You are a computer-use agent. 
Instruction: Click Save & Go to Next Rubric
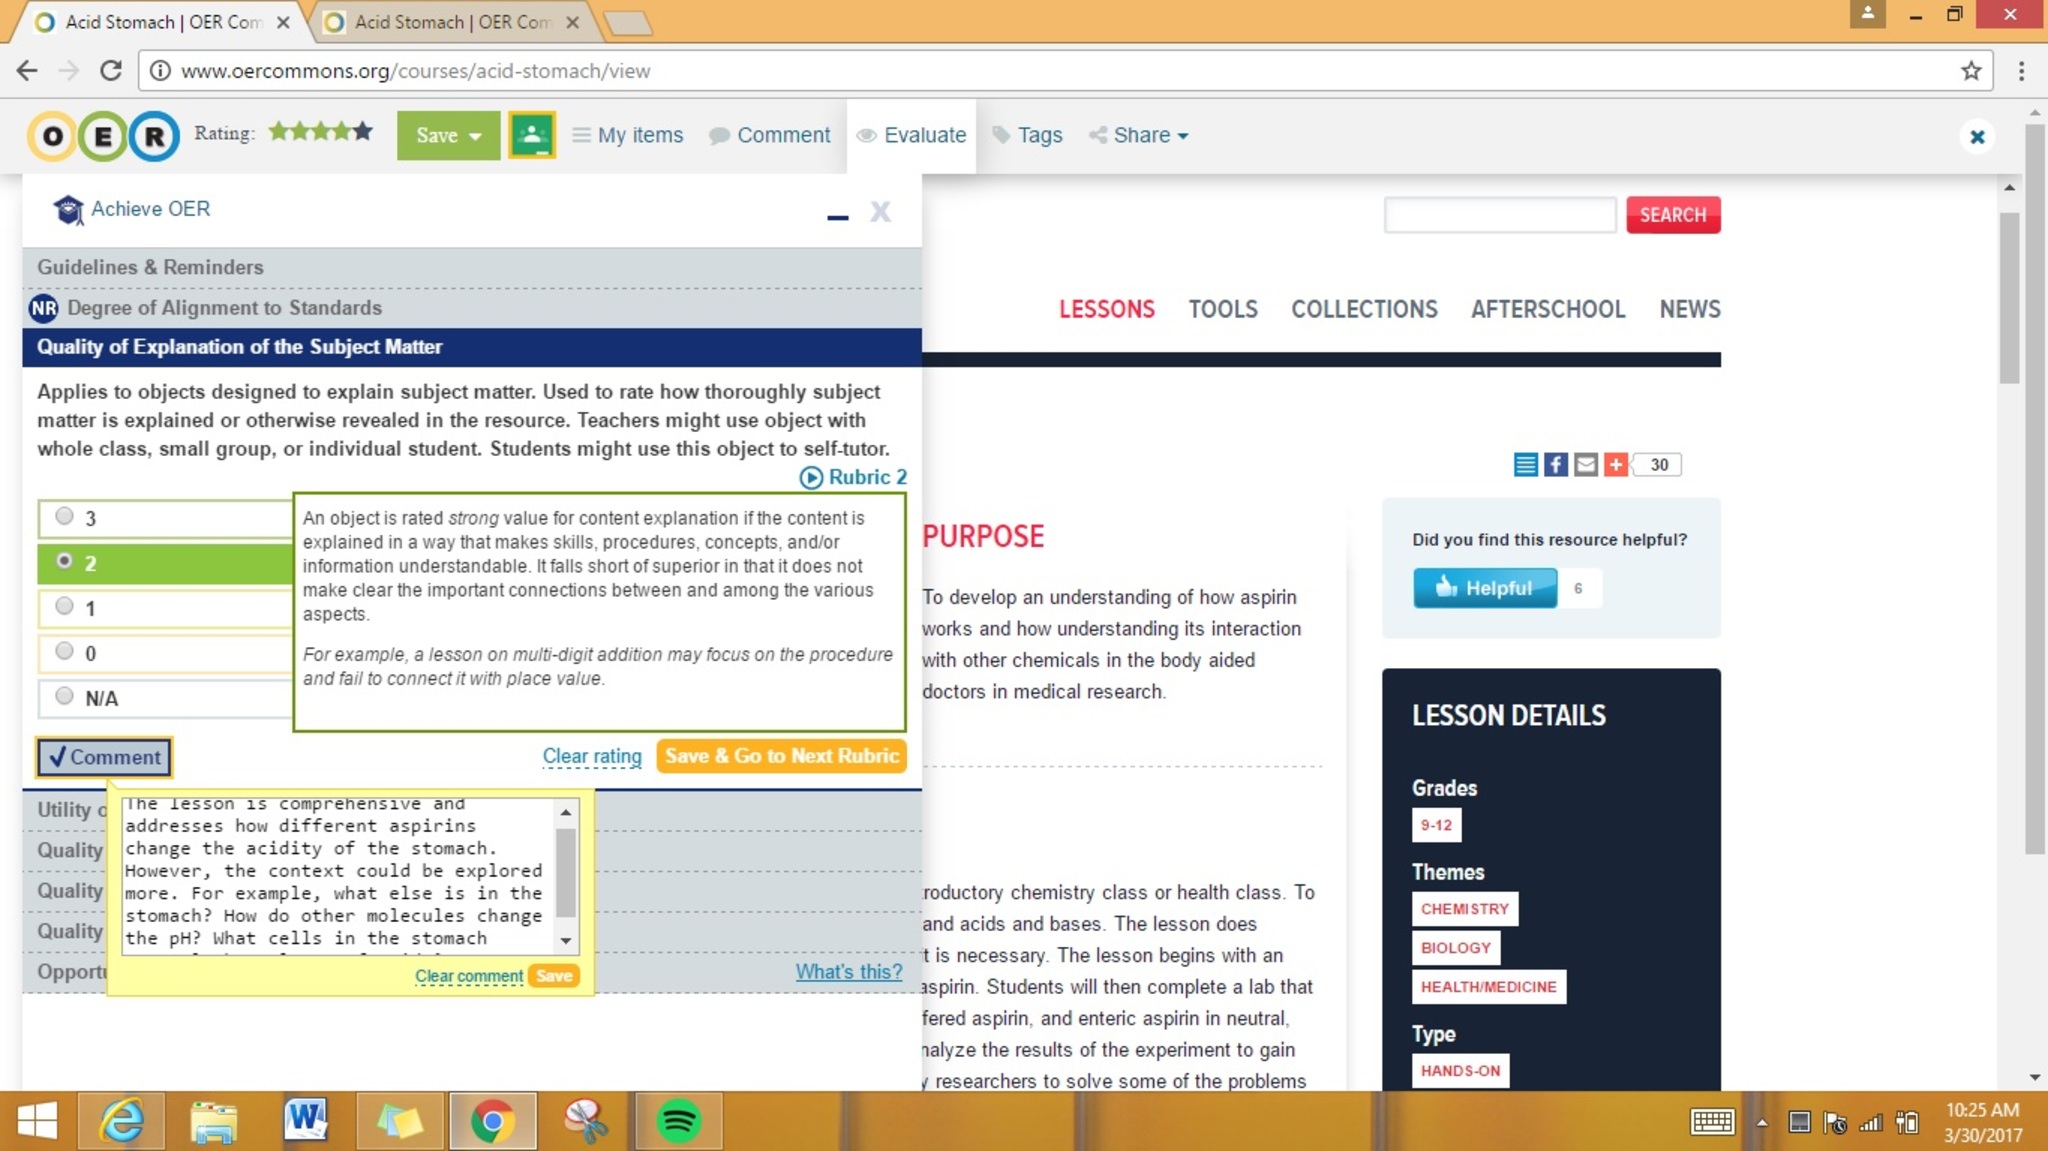pos(781,756)
